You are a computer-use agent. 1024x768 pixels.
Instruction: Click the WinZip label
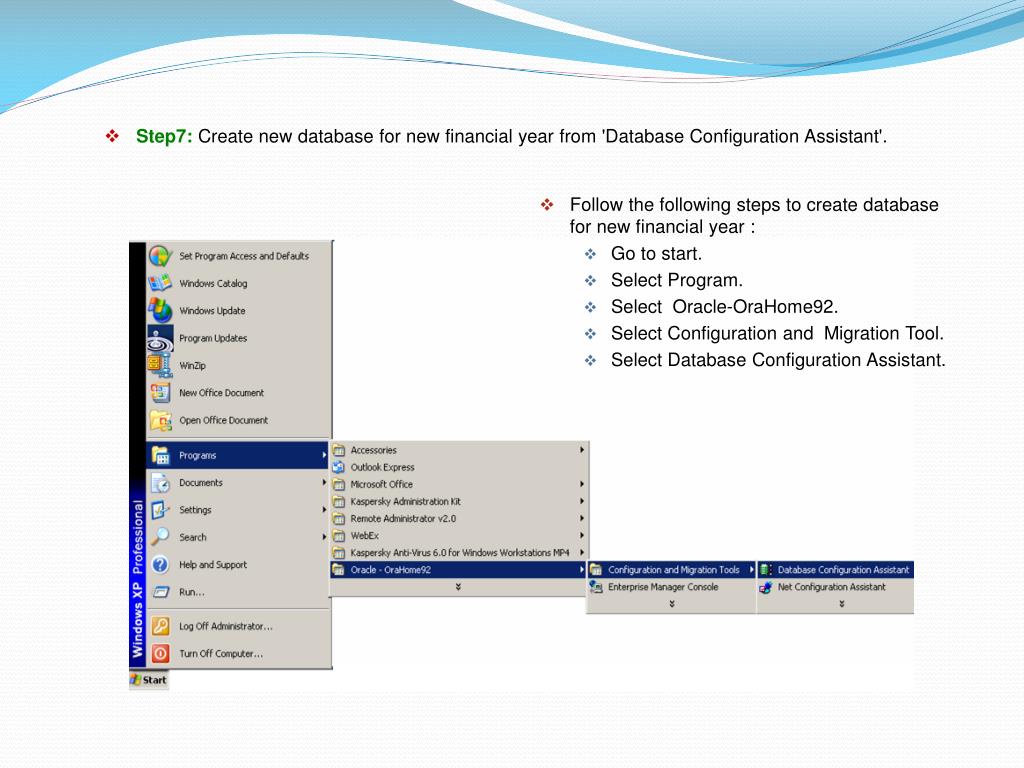(x=192, y=366)
